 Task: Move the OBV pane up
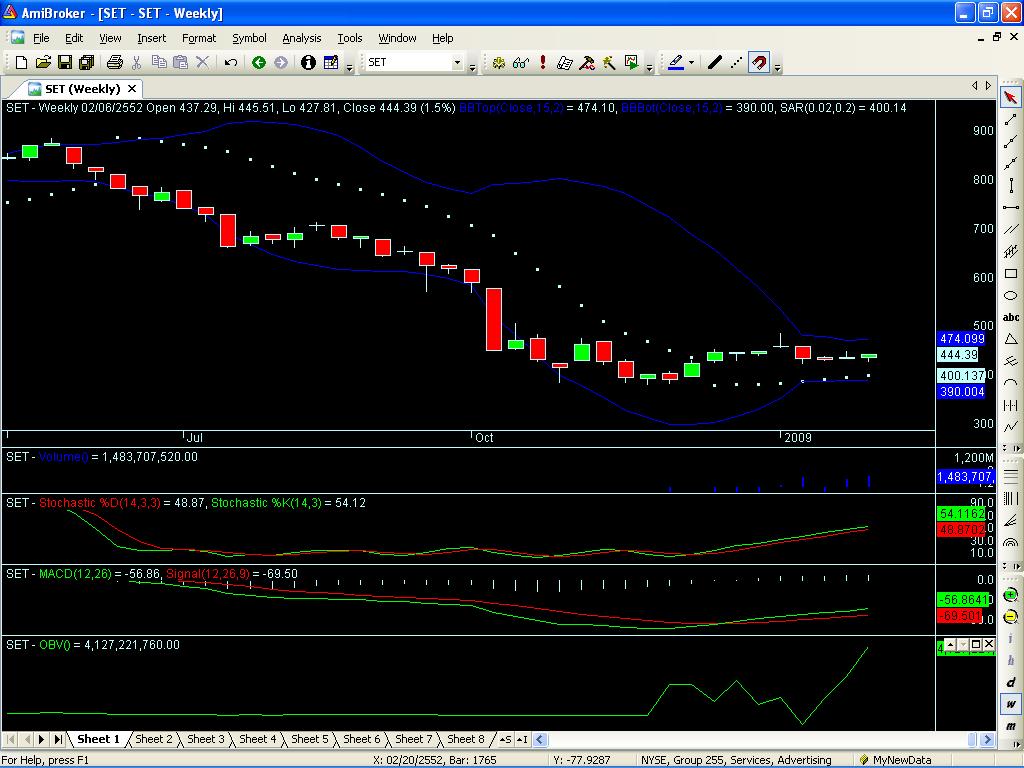[x=950, y=645]
